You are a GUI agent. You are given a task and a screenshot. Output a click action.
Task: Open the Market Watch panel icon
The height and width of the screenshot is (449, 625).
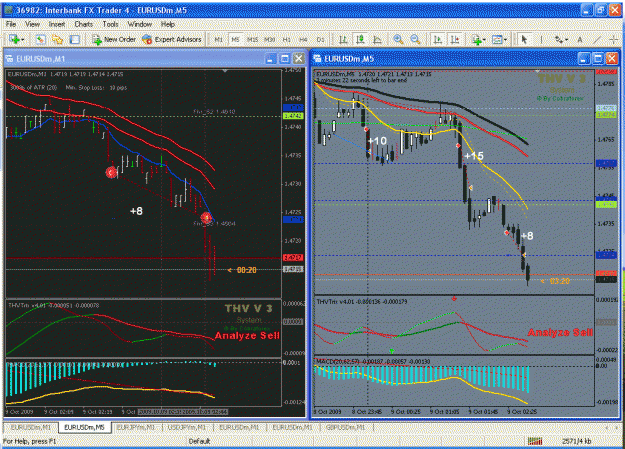40,39
